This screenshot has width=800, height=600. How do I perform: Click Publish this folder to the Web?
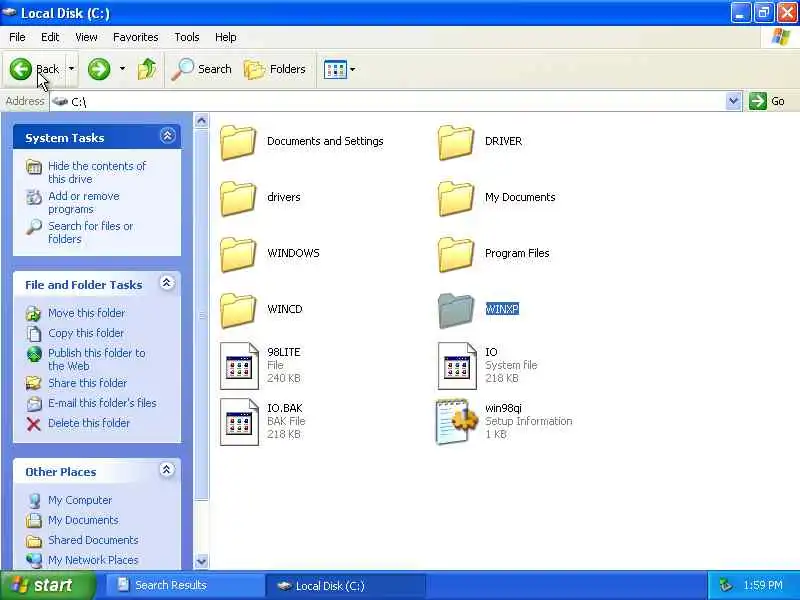point(96,359)
